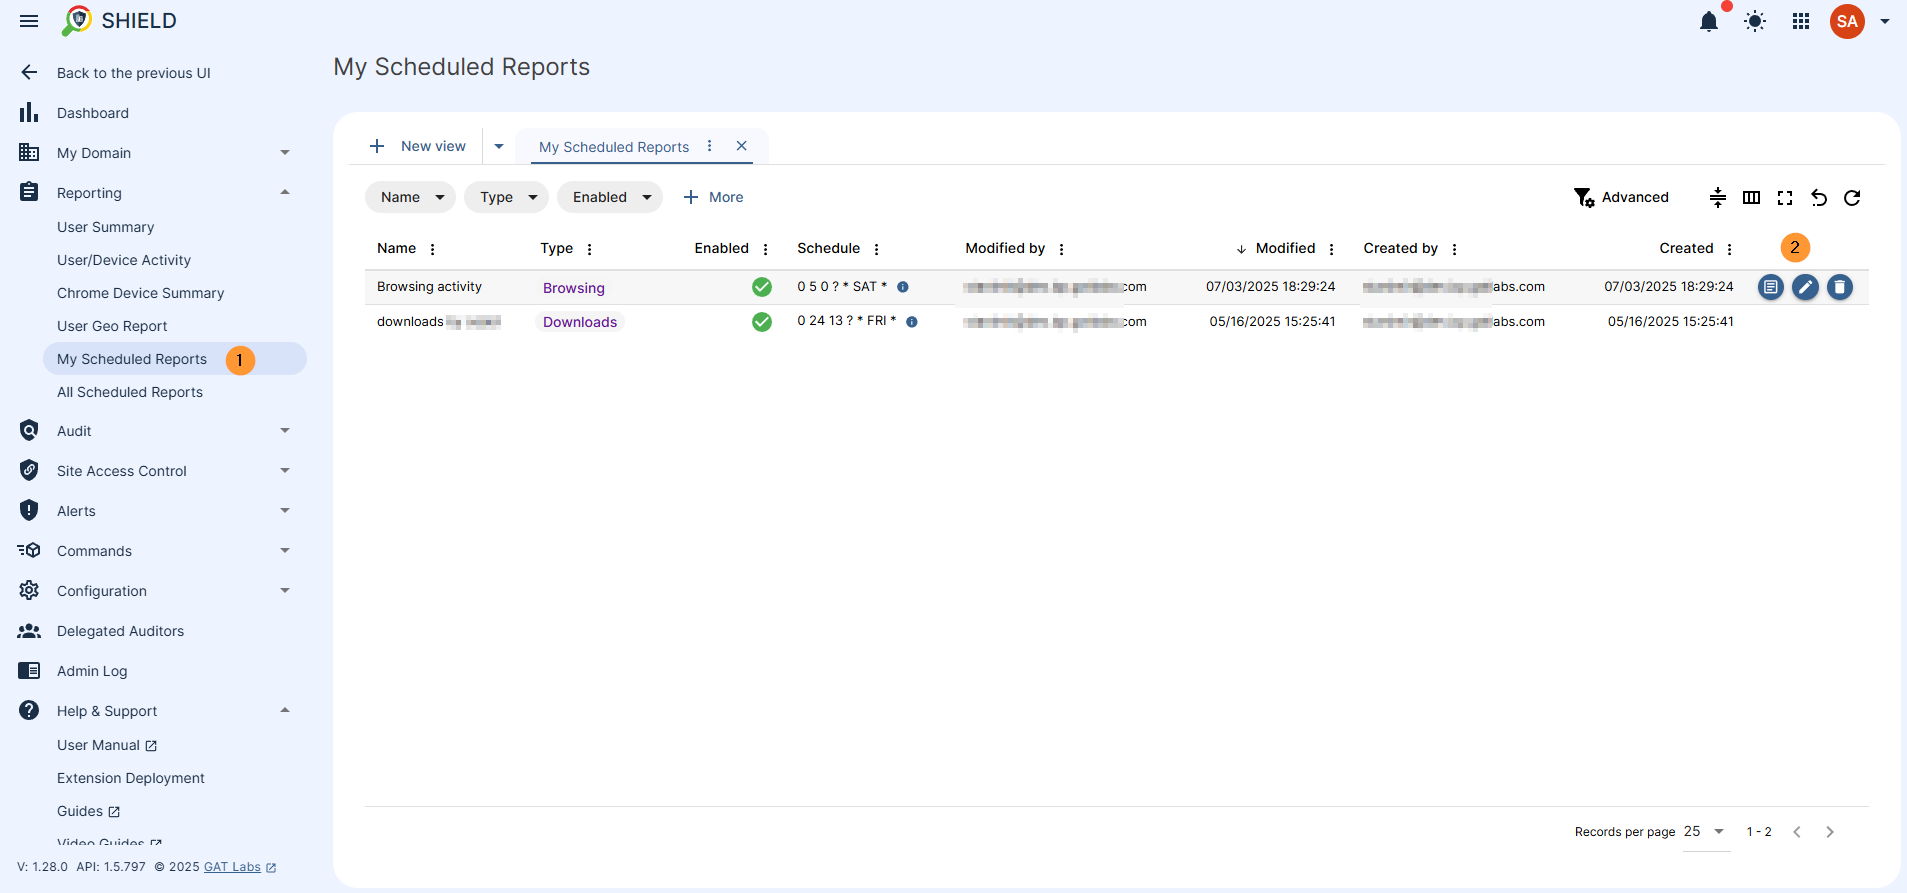Open the Name filter dropdown
This screenshot has width=1907, height=893.
(x=410, y=197)
